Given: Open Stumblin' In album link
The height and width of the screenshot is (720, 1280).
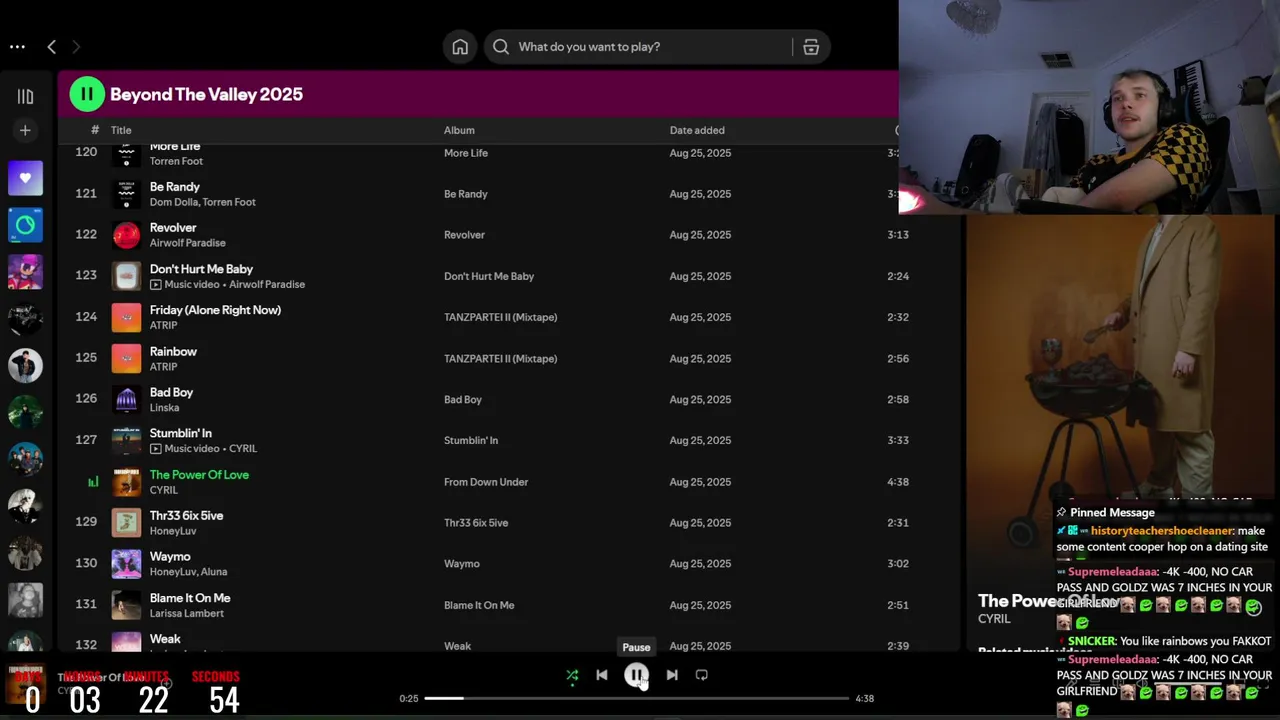Looking at the screenshot, I should click(471, 440).
